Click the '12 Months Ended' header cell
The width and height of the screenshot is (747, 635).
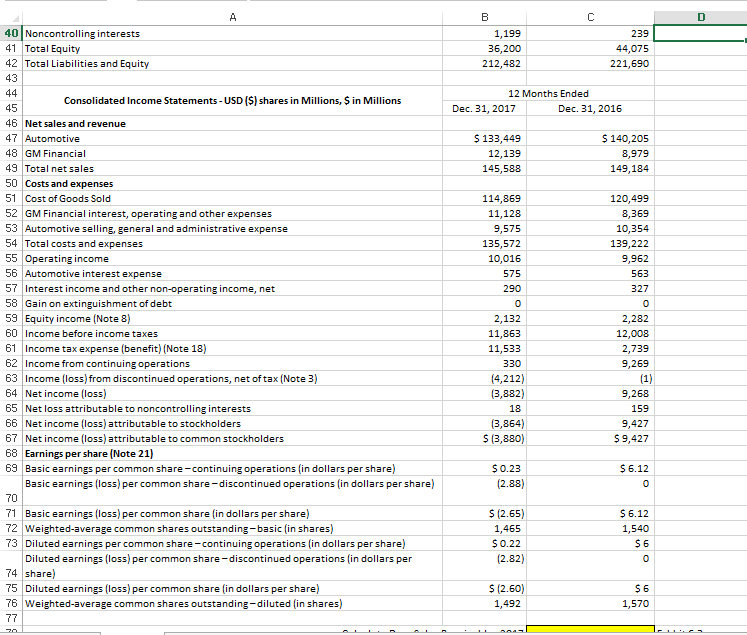[x=548, y=93]
